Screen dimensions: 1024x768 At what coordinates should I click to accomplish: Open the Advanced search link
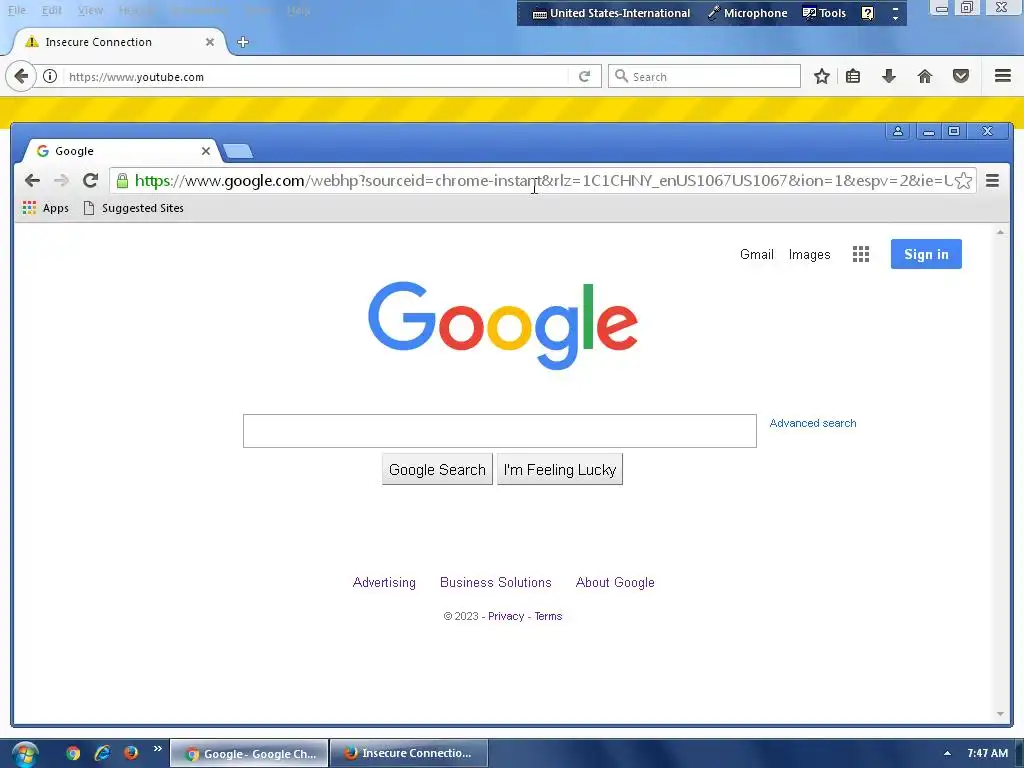[x=812, y=423]
